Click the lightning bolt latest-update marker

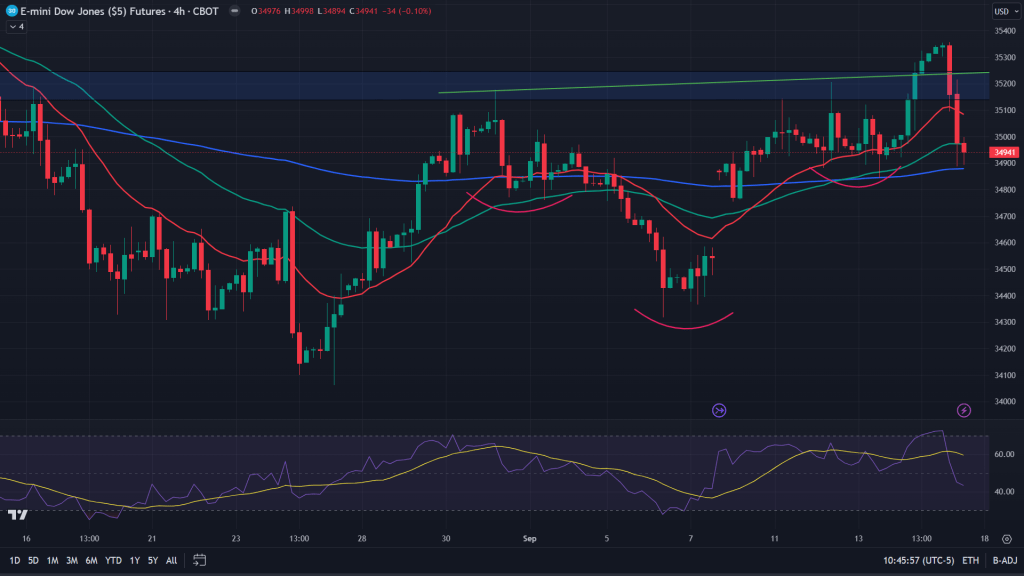964,410
